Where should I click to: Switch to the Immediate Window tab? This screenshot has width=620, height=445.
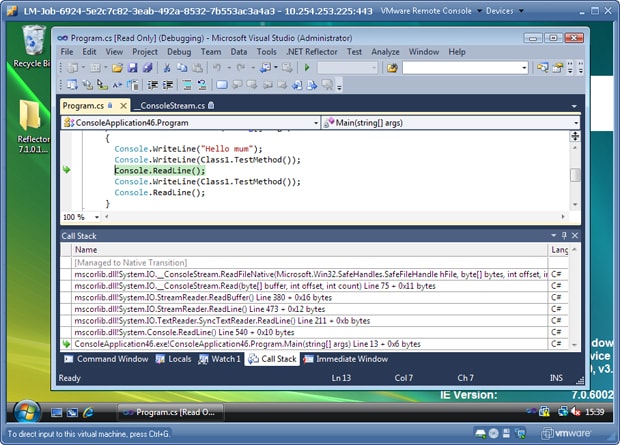346,359
